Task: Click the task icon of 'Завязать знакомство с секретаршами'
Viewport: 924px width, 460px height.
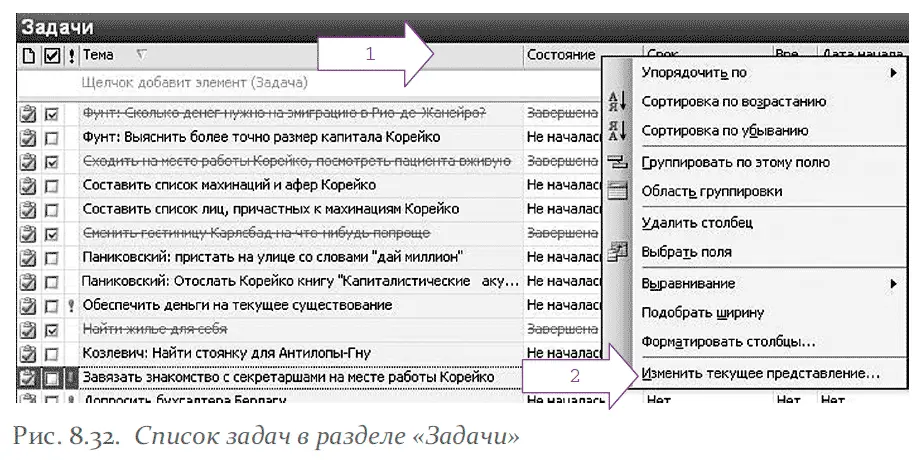Action: (28, 378)
